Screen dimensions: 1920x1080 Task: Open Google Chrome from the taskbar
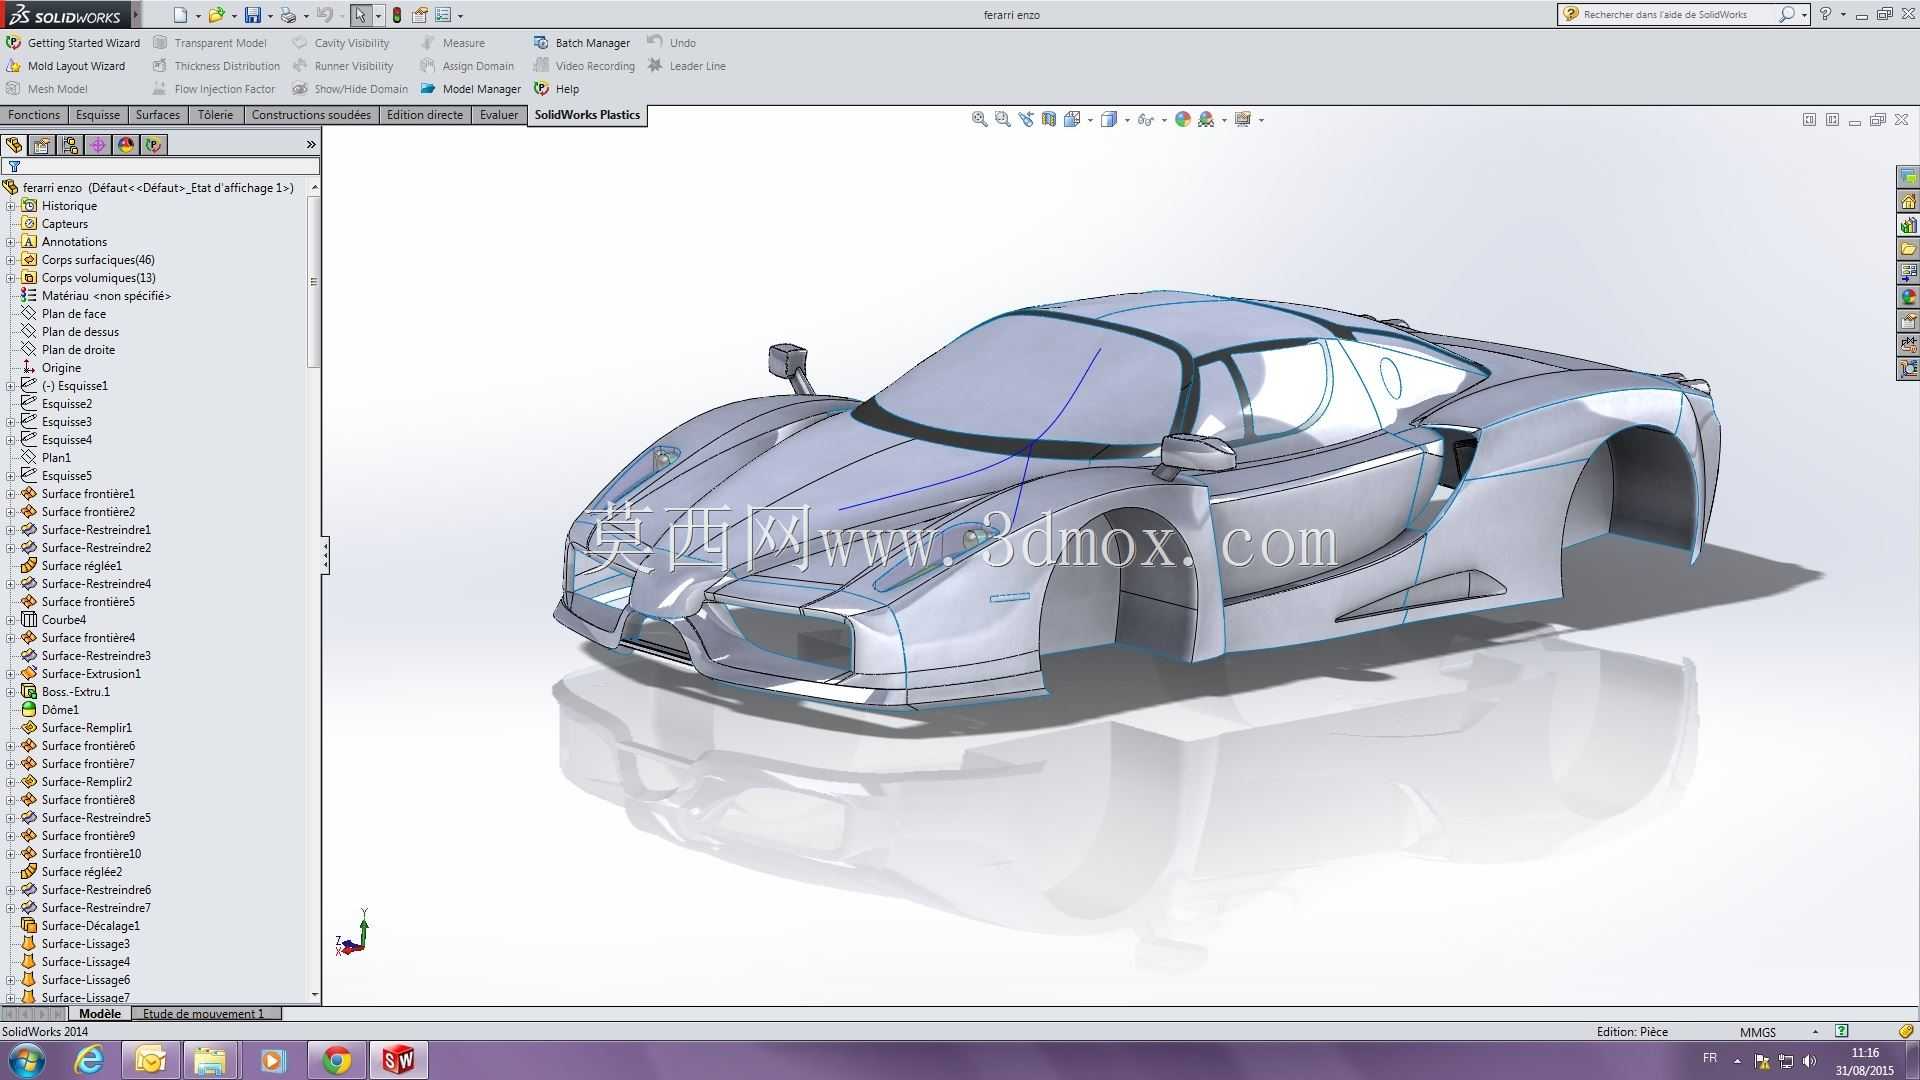coord(337,1060)
